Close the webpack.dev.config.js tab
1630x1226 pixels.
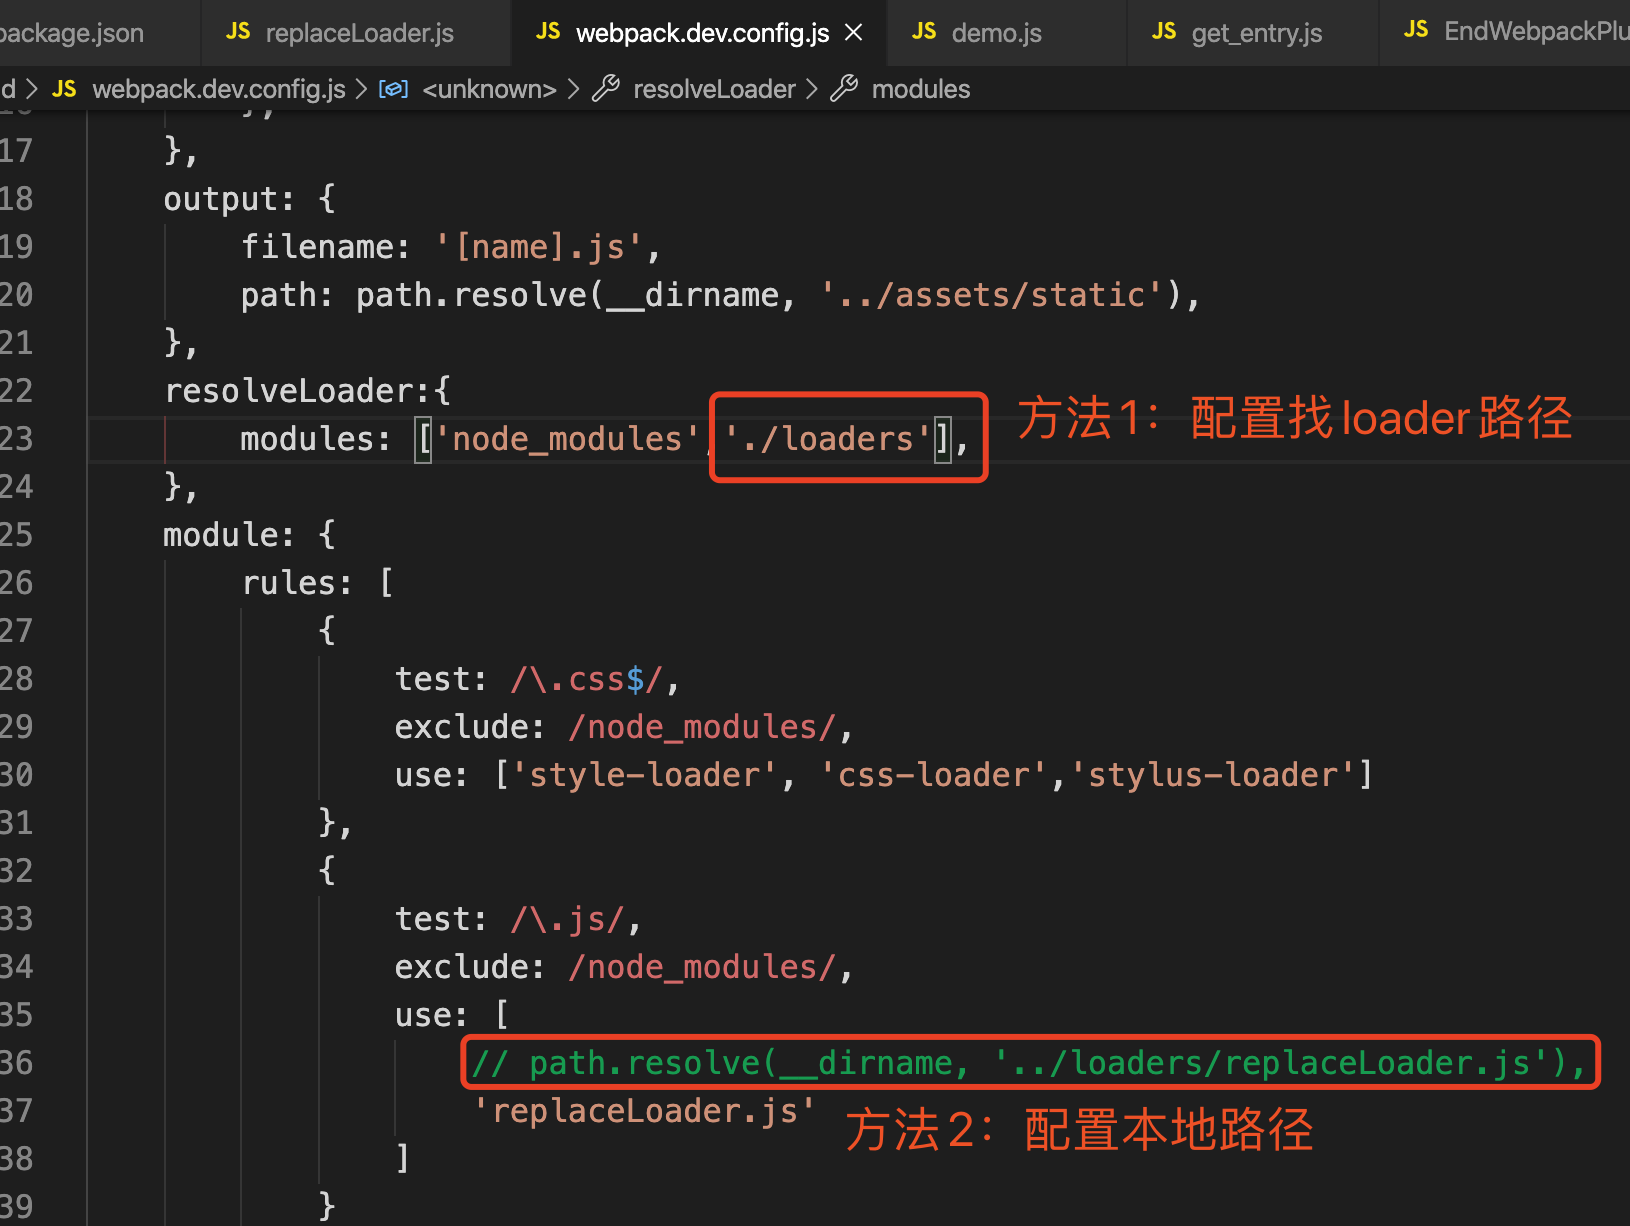[x=854, y=33]
